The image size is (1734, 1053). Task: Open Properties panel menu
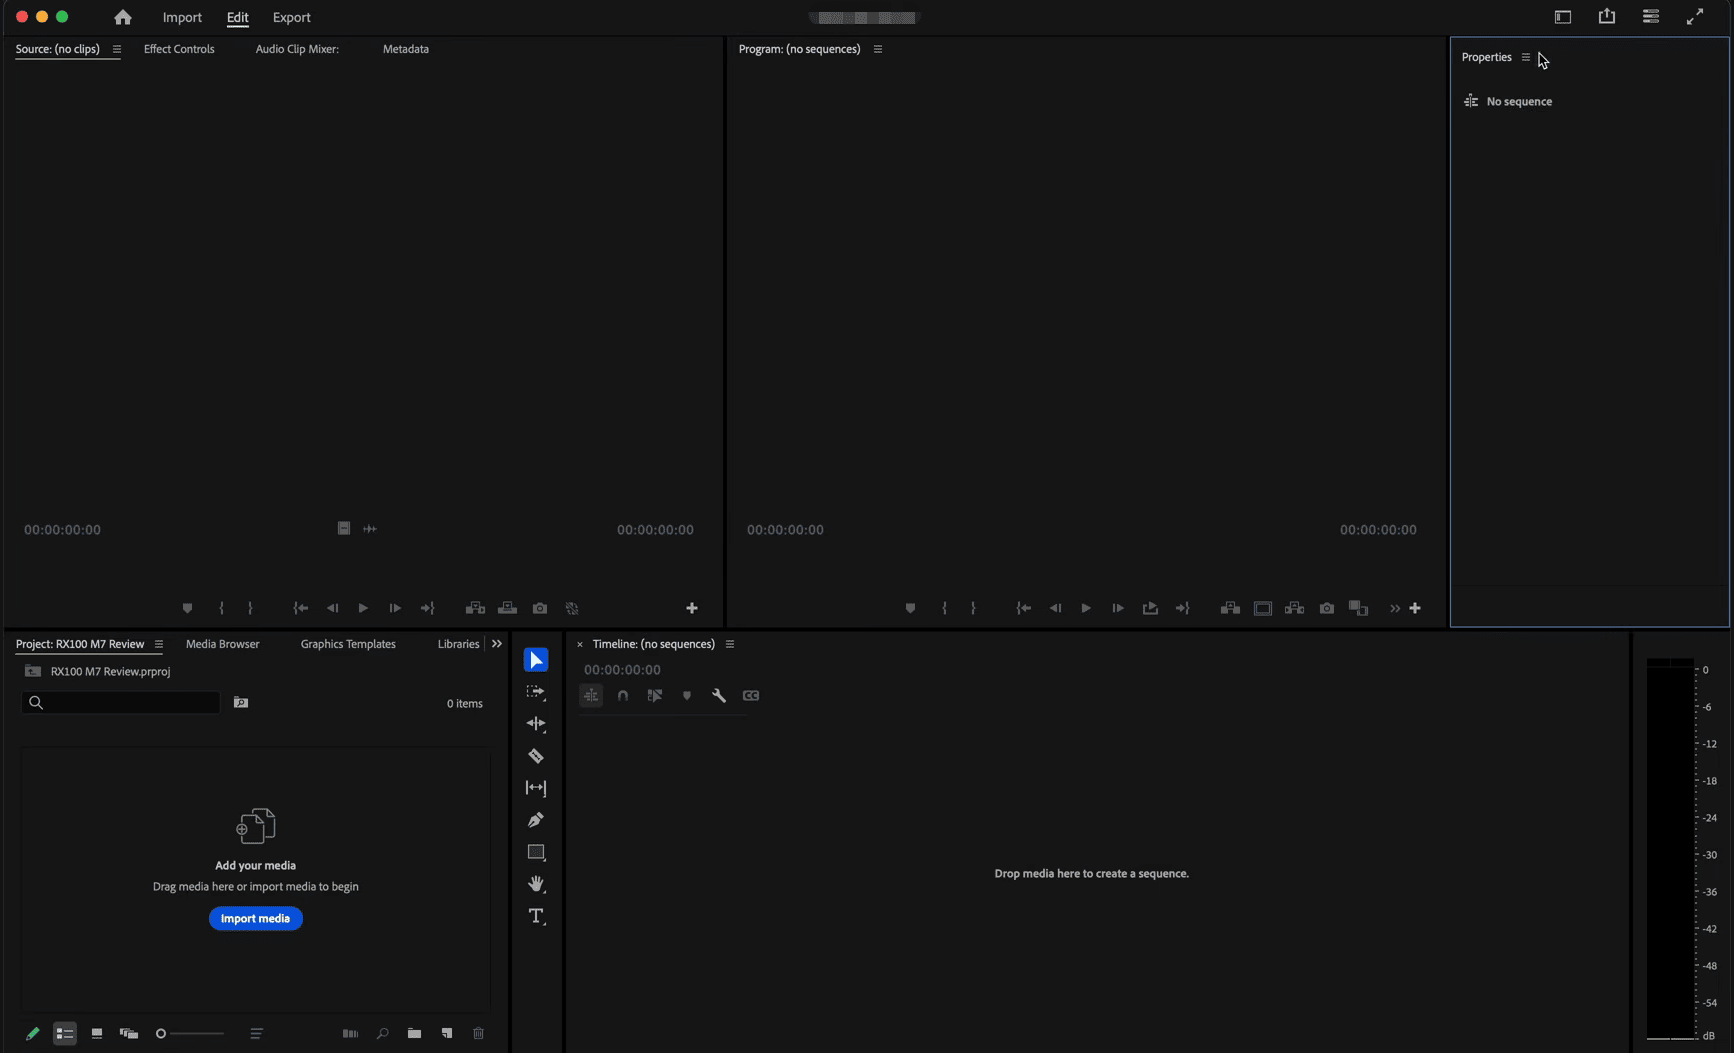[1526, 57]
